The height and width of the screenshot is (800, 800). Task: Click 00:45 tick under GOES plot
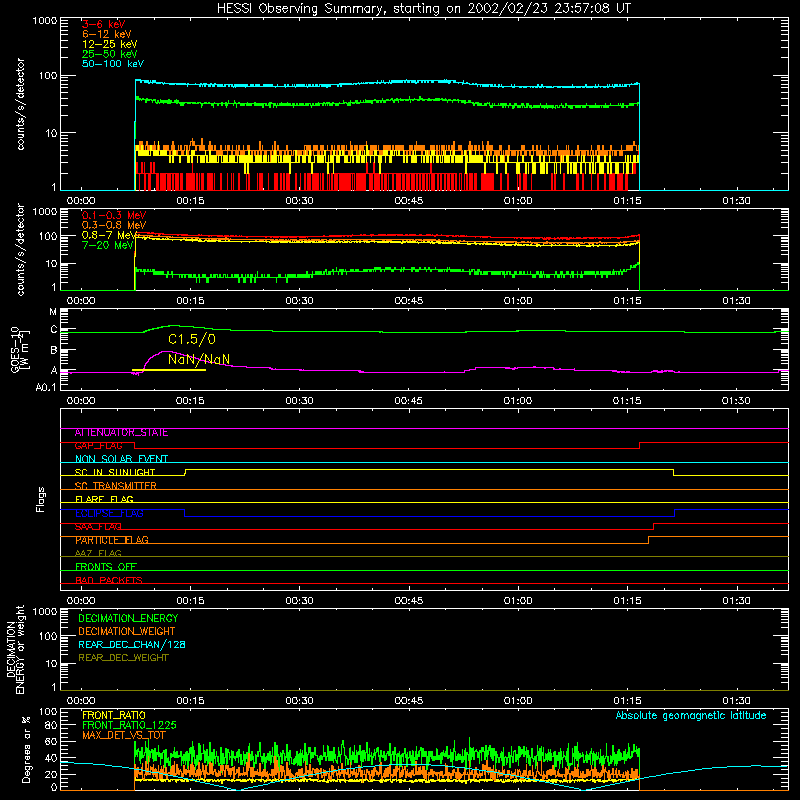click(409, 401)
